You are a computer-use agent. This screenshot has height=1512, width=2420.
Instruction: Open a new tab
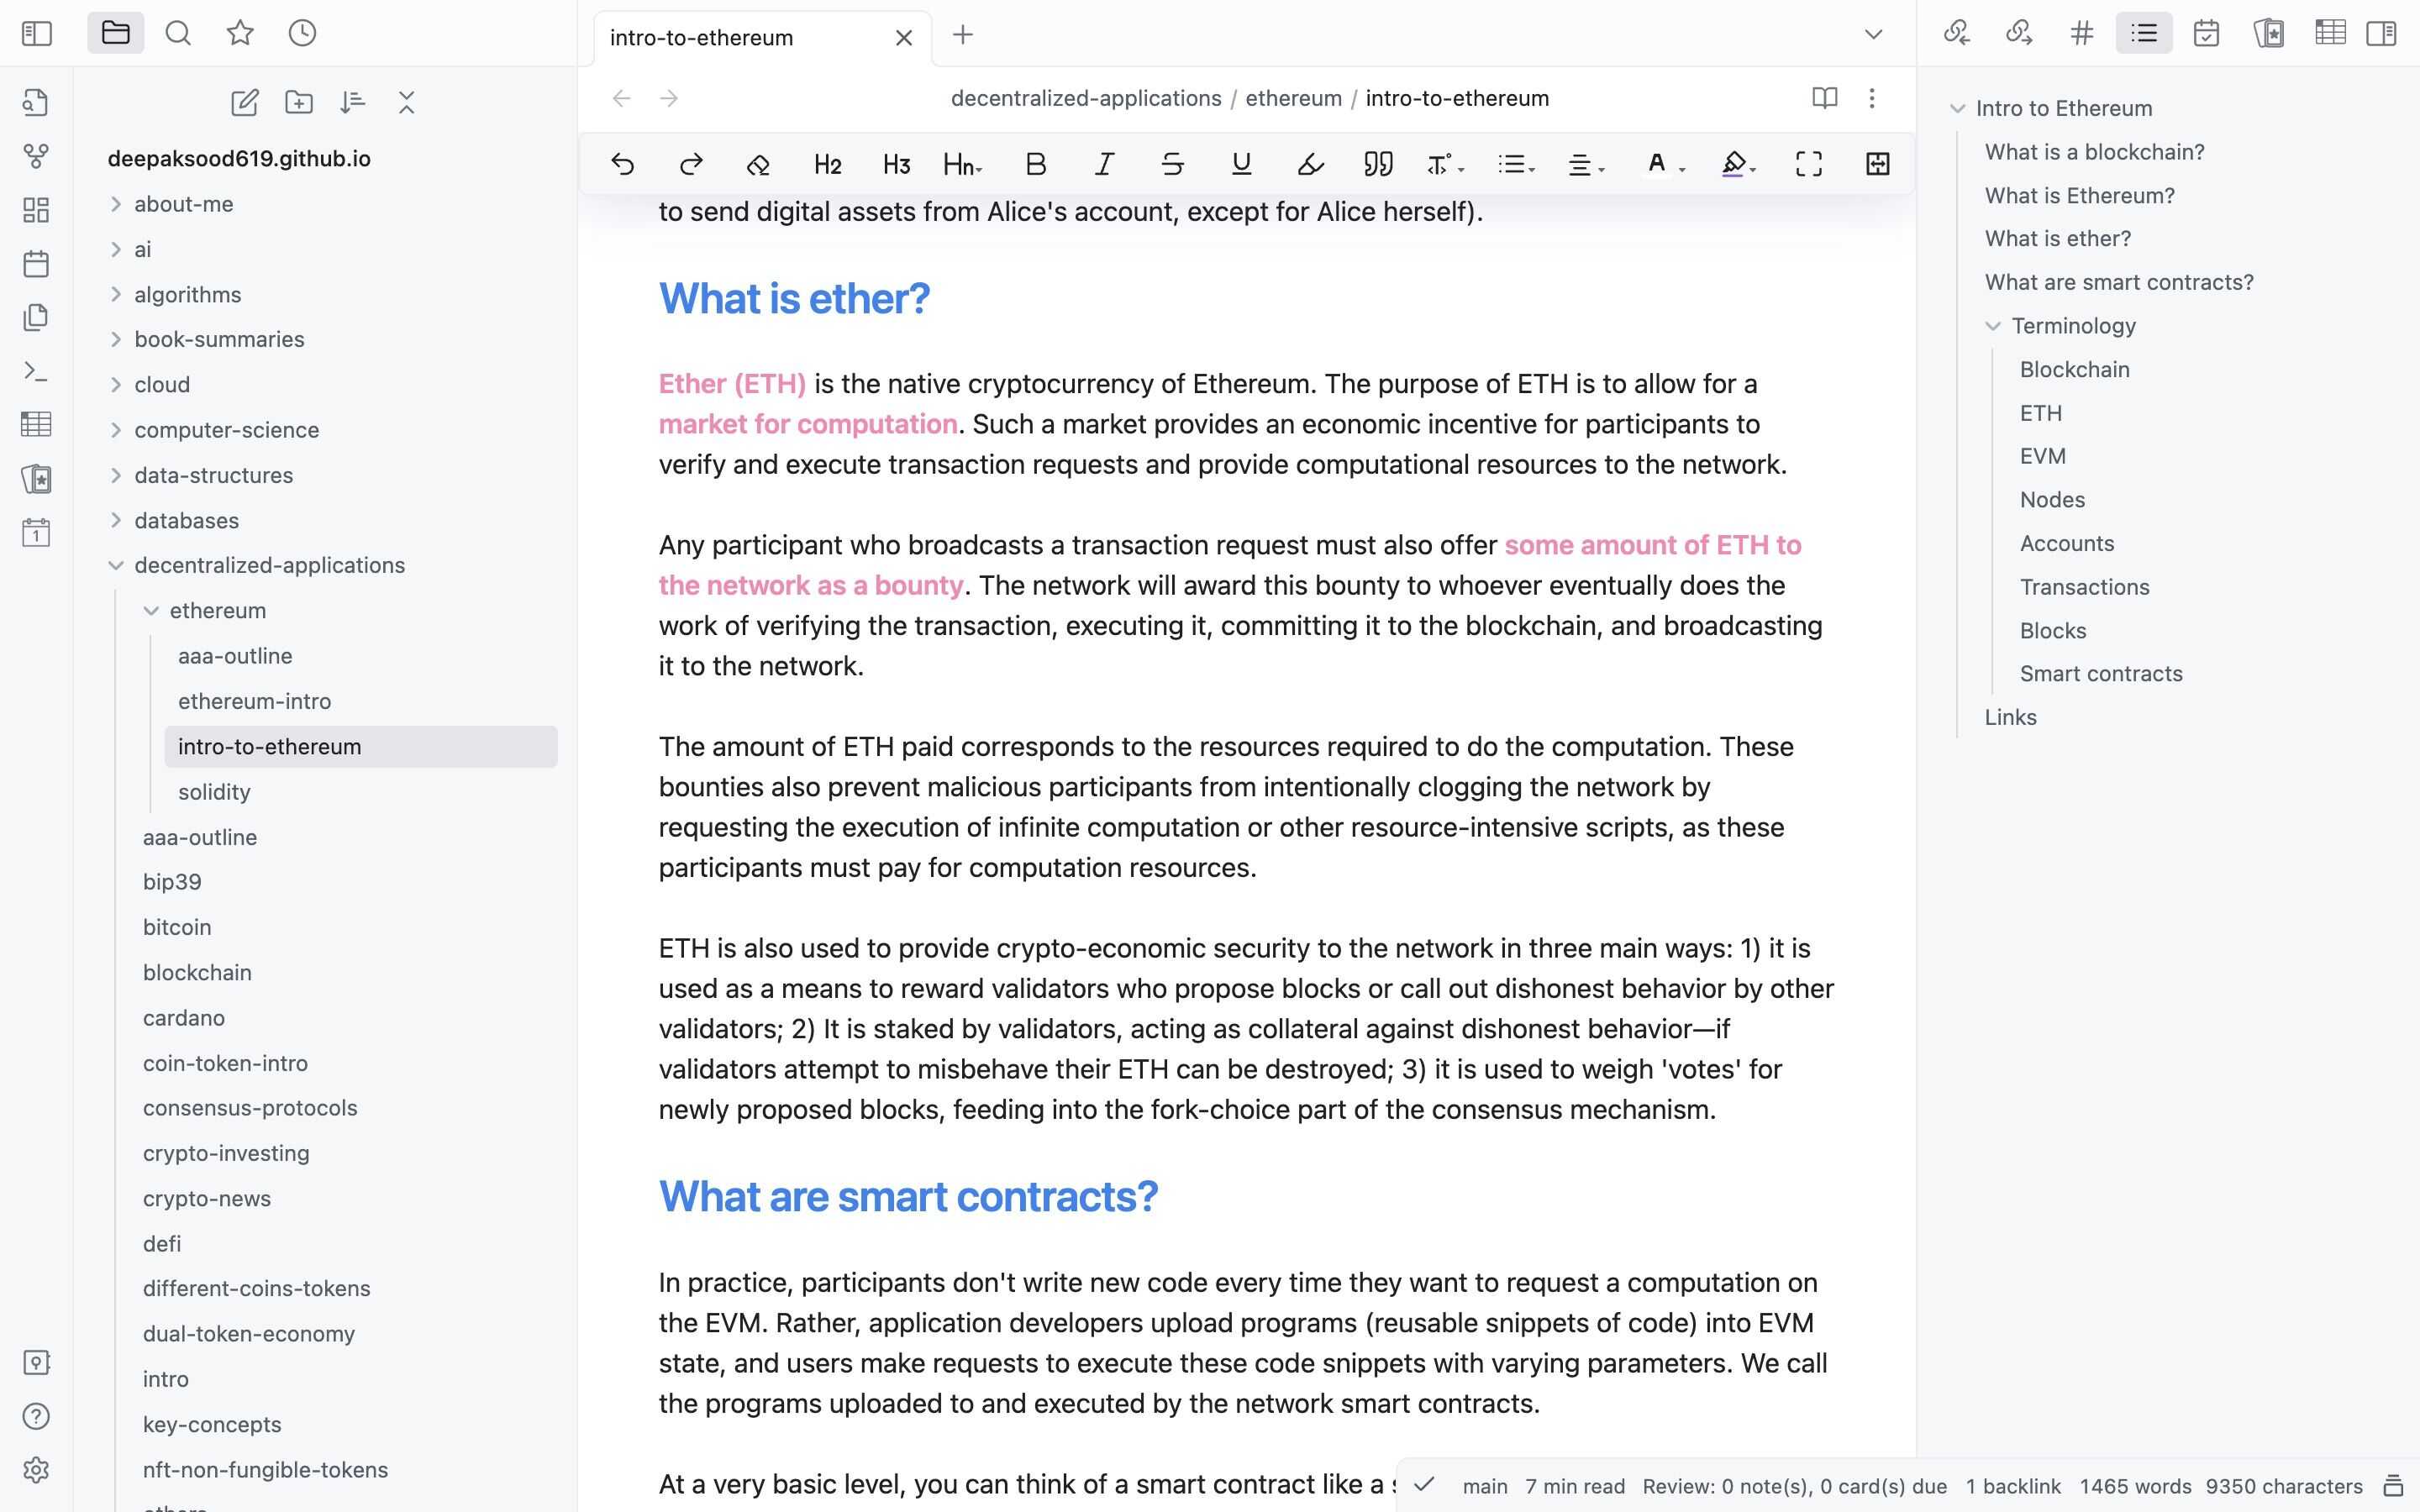(963, 35)
